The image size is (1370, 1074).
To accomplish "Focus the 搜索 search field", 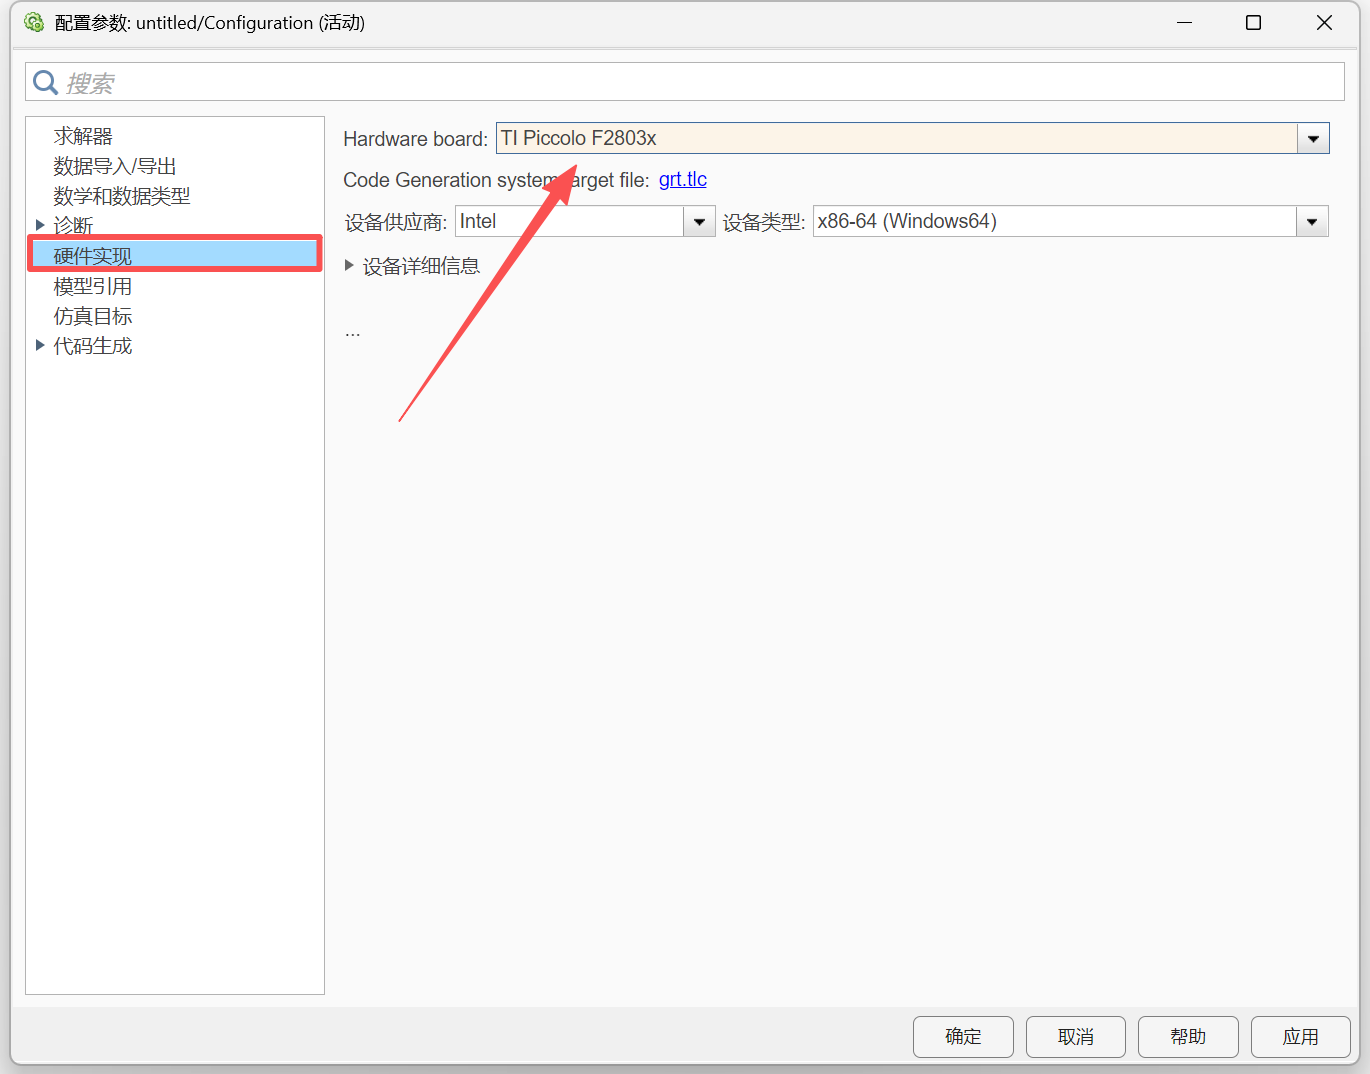I will click(684, 82).
